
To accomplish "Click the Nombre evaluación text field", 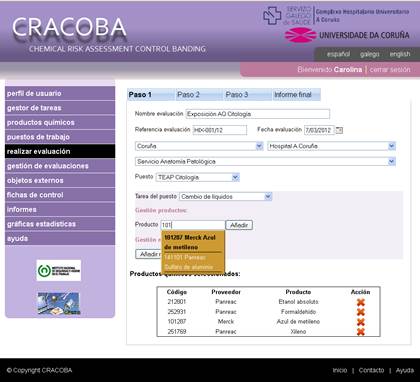I will click(x=258, y=114).
